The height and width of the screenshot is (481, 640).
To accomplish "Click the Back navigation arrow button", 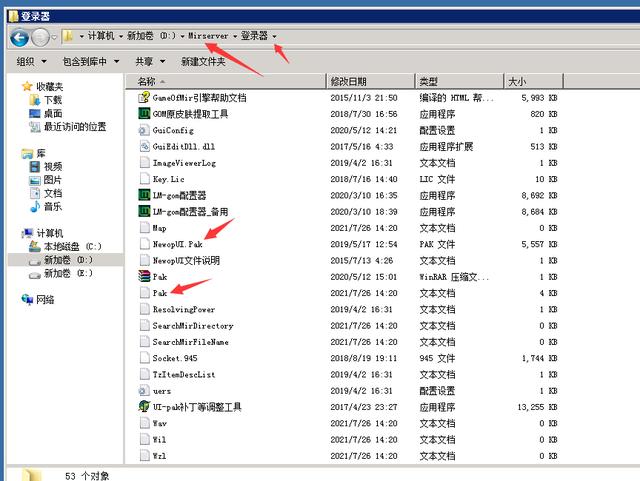I will (18, 37).
